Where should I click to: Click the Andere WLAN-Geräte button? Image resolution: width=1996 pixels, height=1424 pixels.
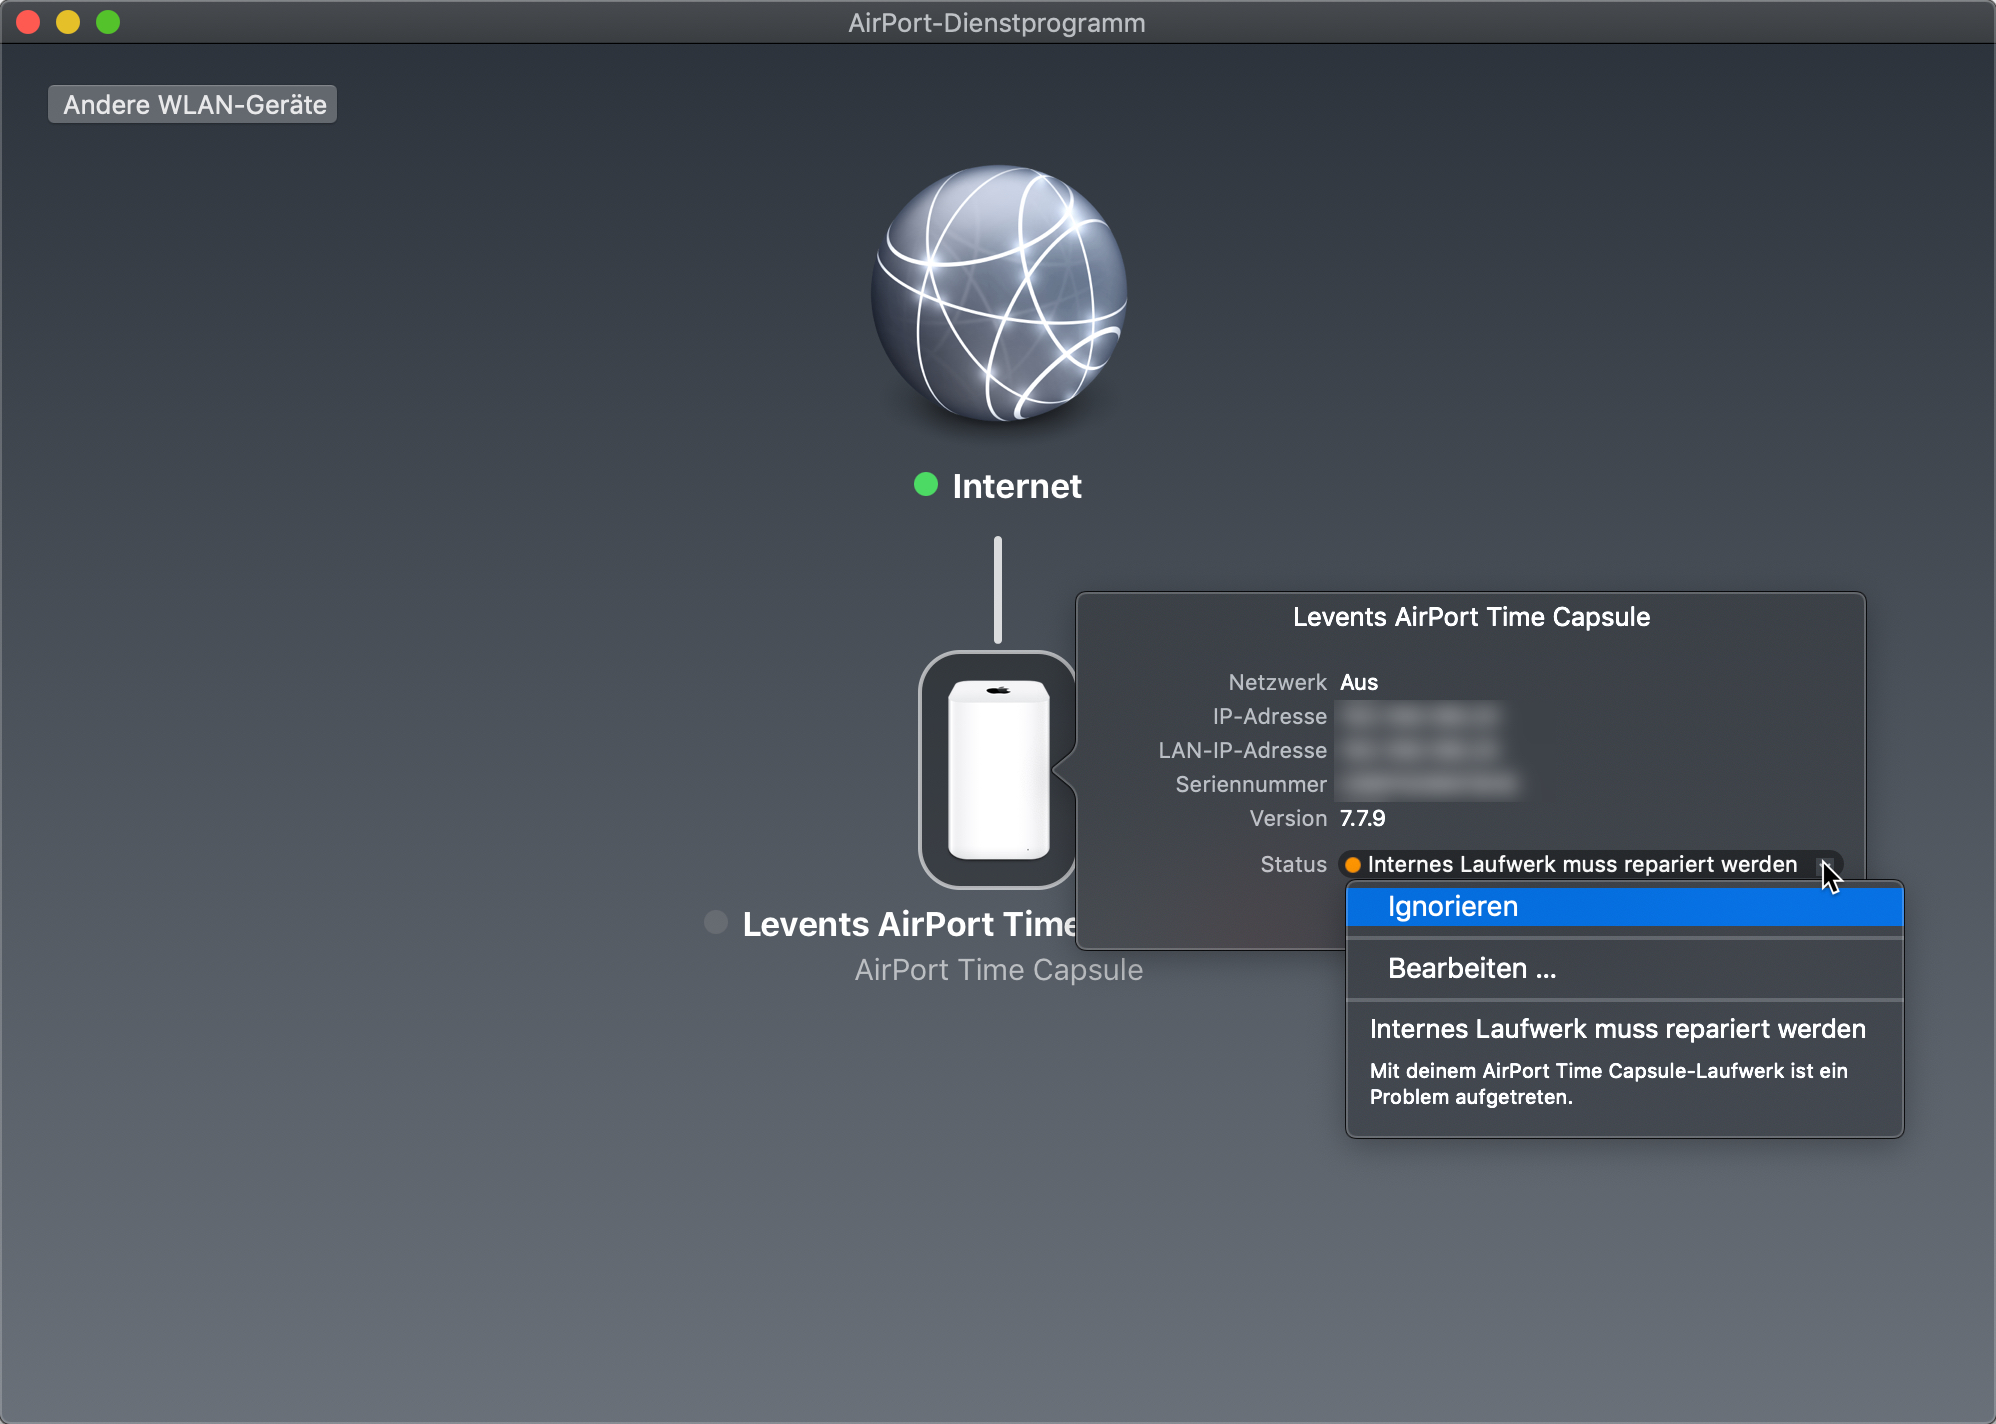pos(193,104)
